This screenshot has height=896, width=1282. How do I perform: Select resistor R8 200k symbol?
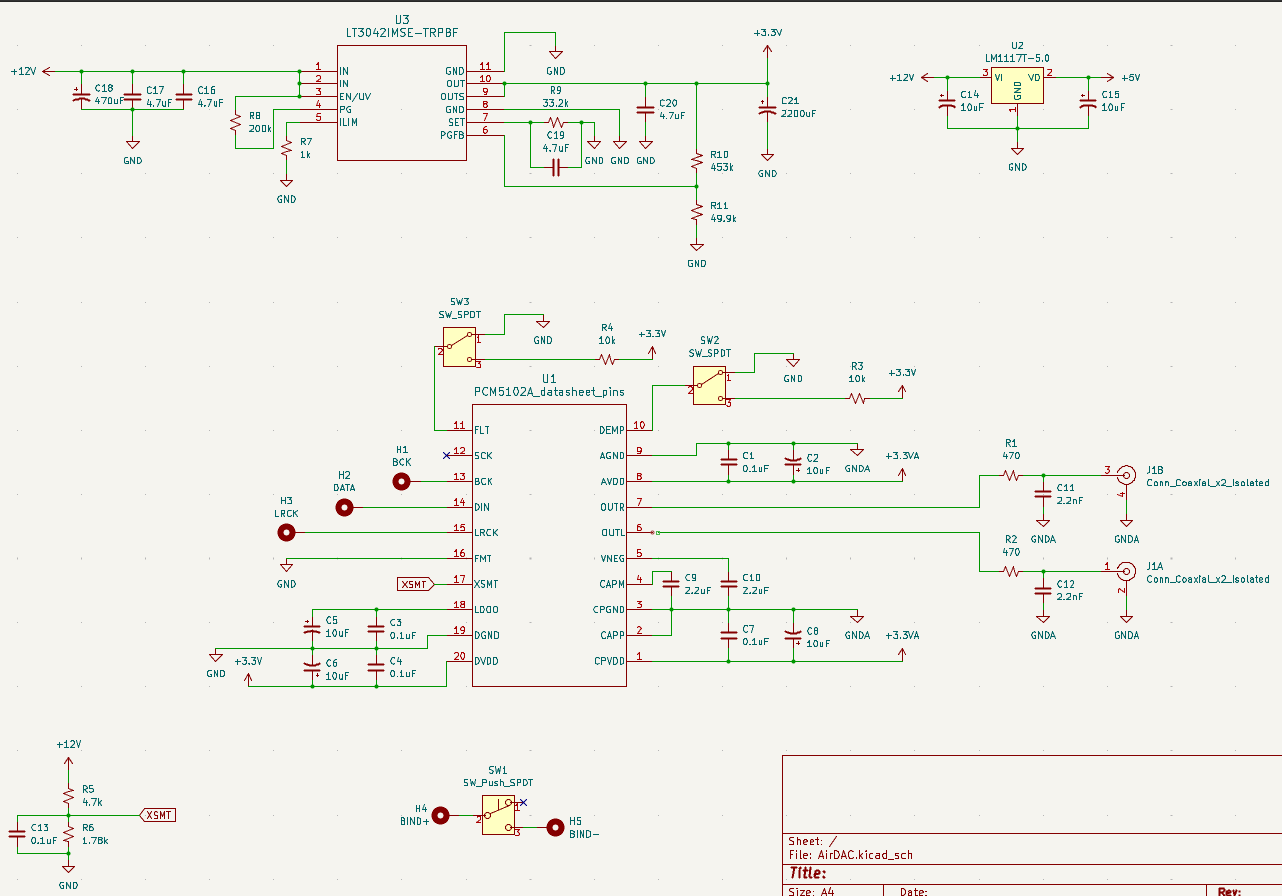[x=235, y=124]
